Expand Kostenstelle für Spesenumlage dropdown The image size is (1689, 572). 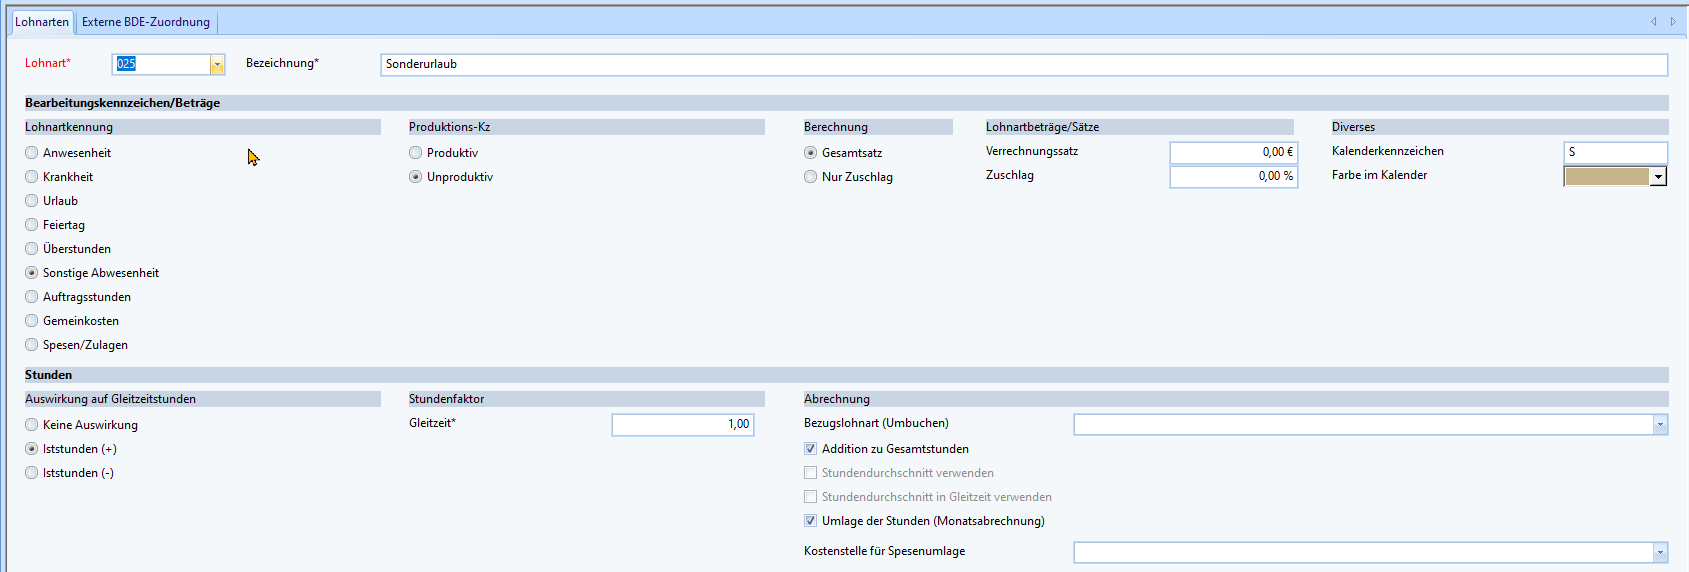(1660, 553)
